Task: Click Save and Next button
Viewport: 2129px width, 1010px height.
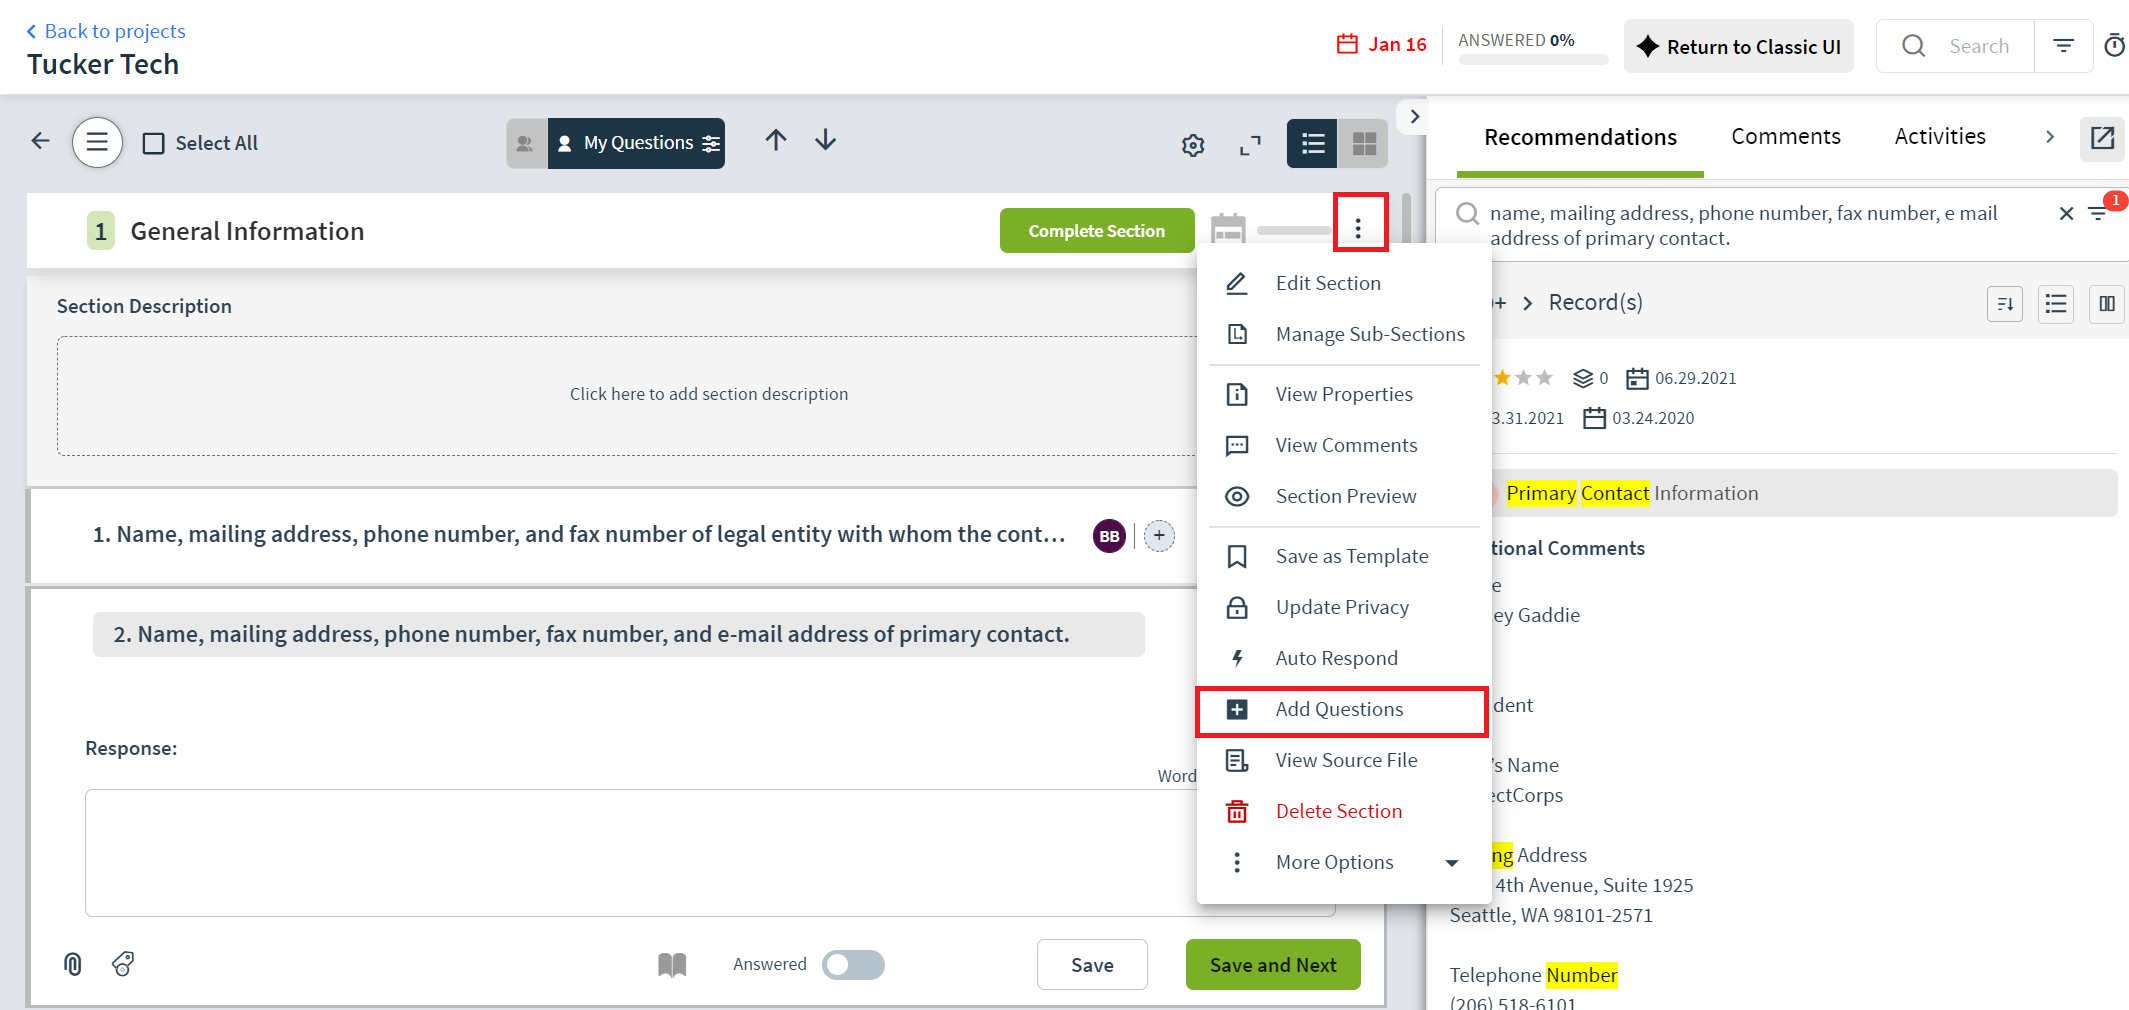Action: tap(1273, 964)
